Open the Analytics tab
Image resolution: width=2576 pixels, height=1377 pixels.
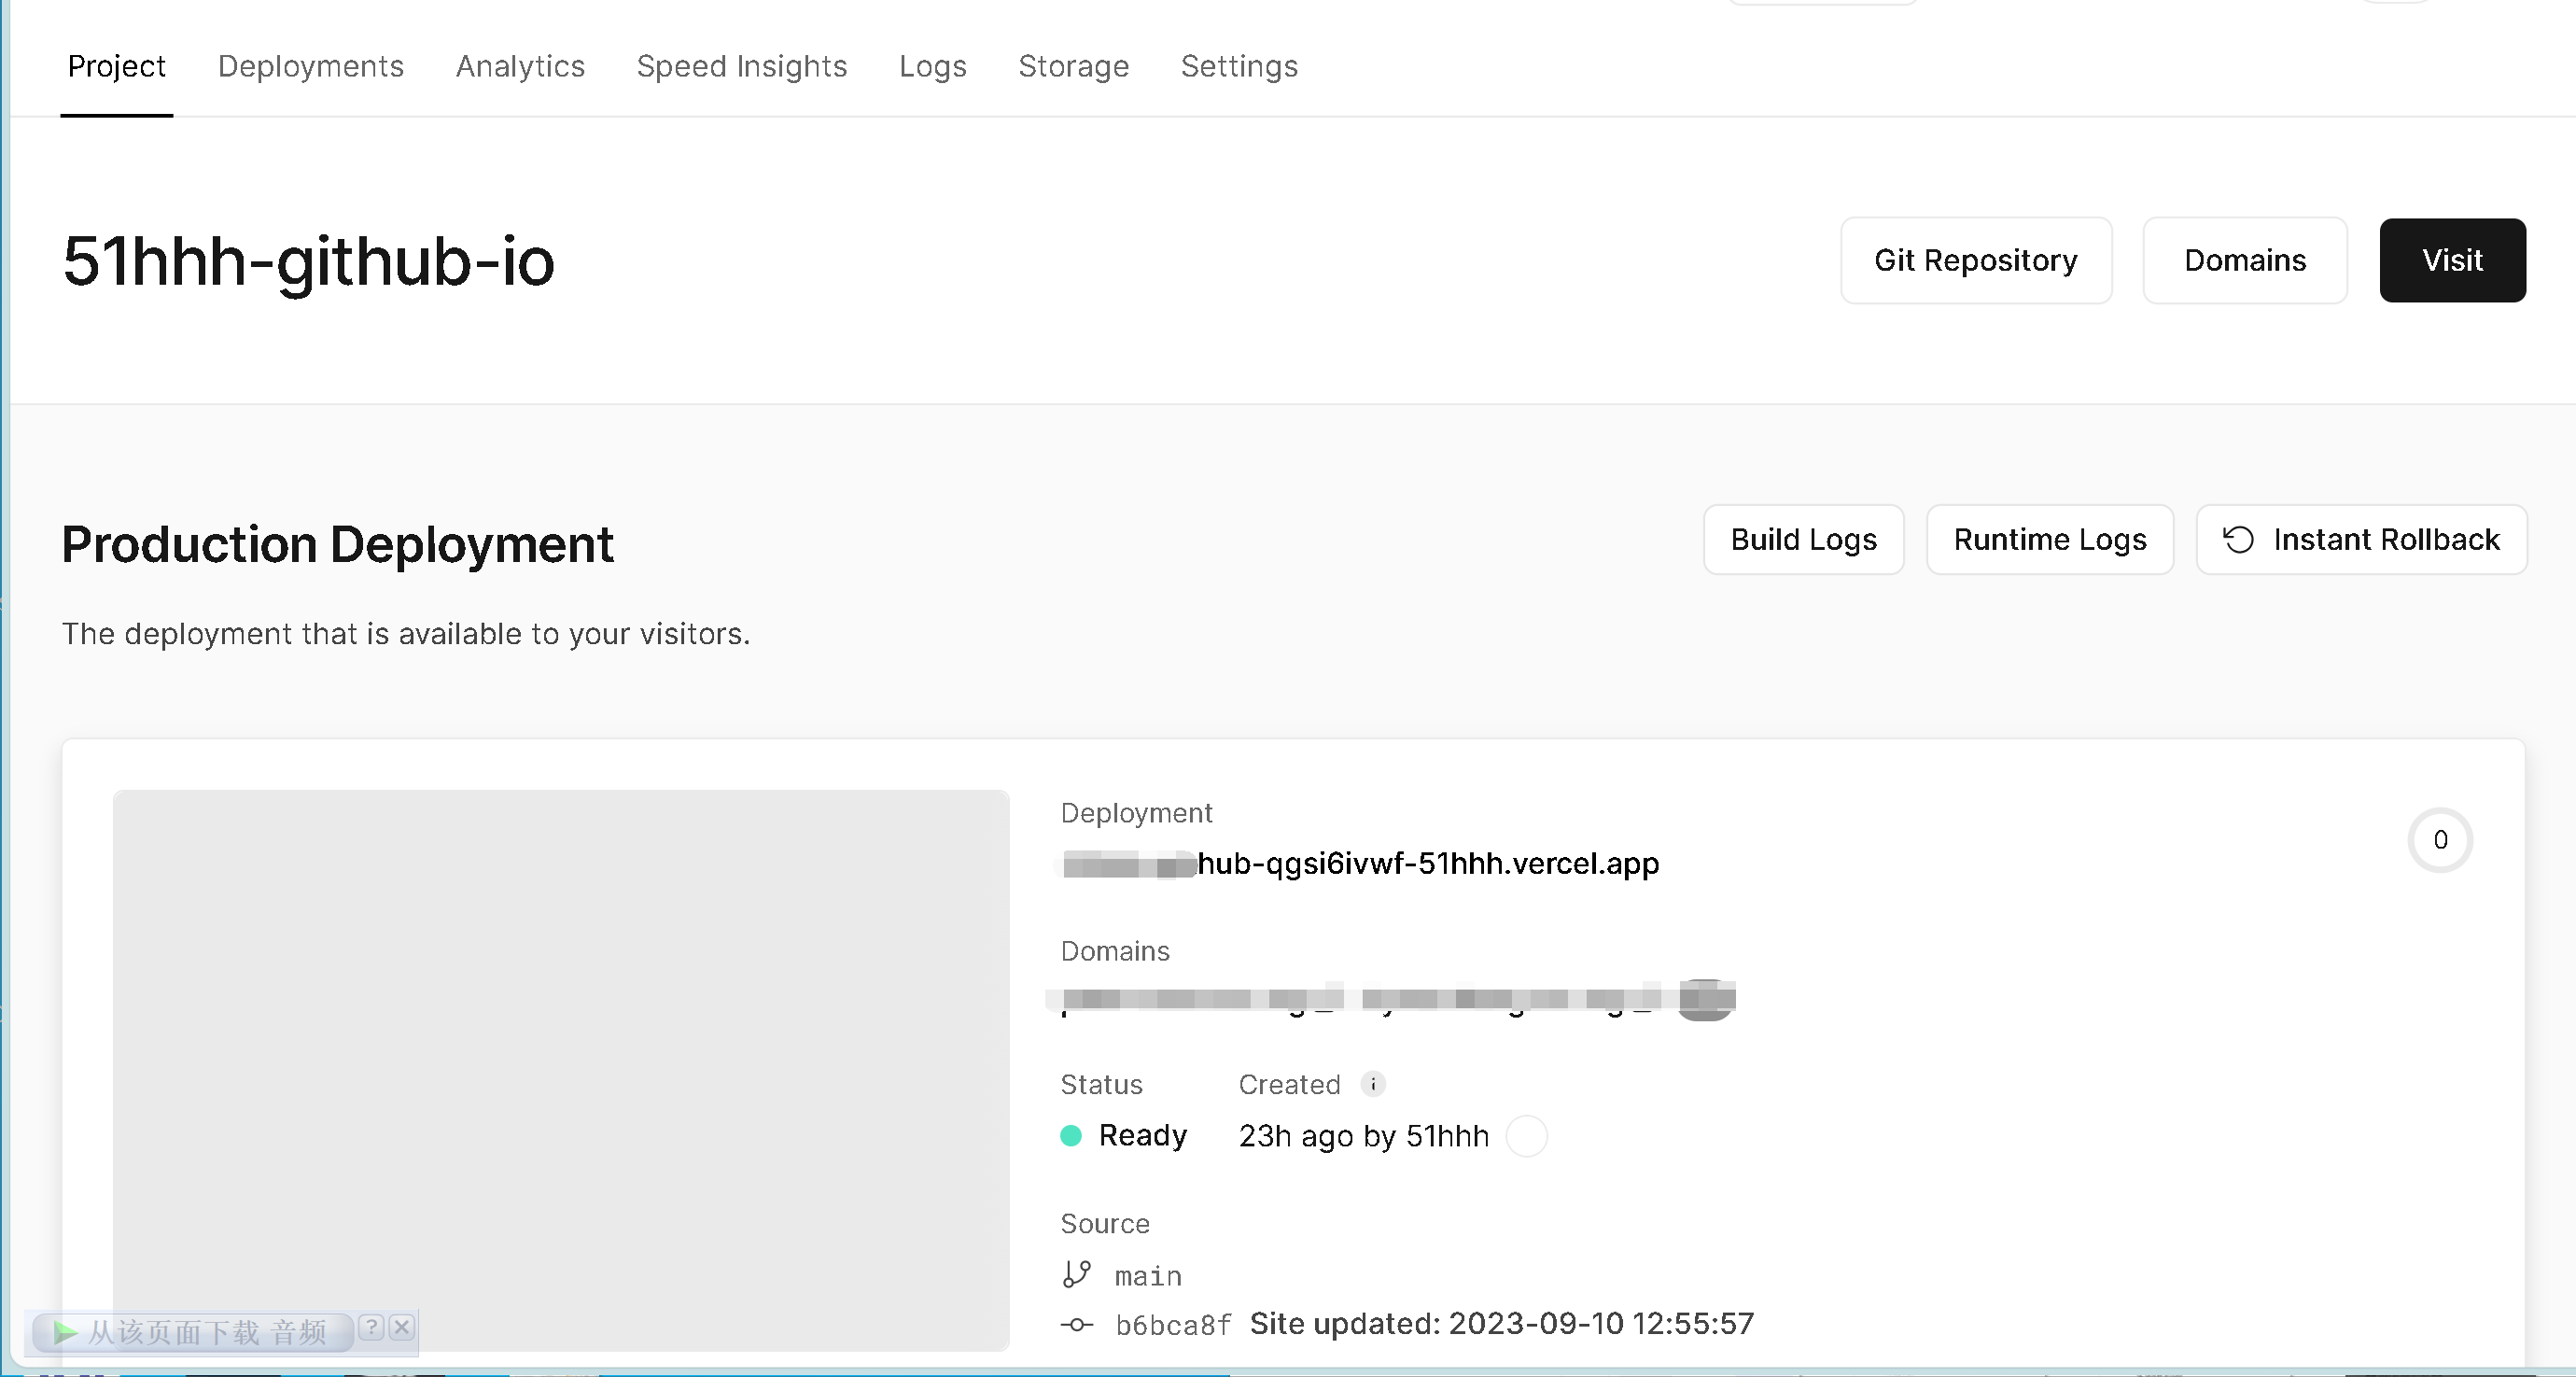(520, 66)
